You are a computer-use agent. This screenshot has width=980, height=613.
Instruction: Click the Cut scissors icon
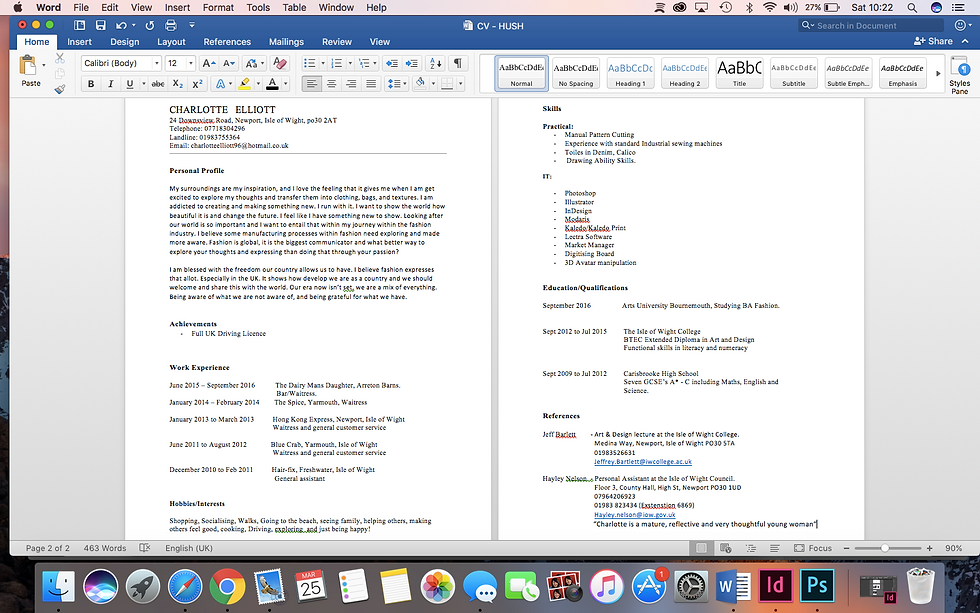(x=60, y=58)
